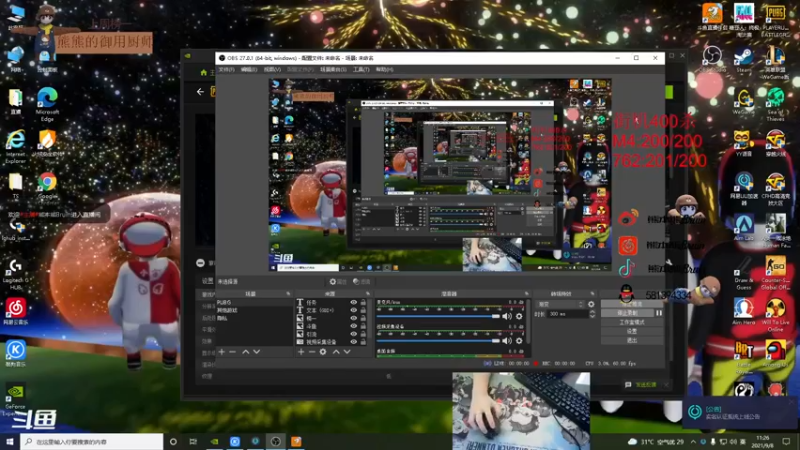800x450 pixels.
Task: Toggle lock on the topmost source
Action: click(363, 303)
